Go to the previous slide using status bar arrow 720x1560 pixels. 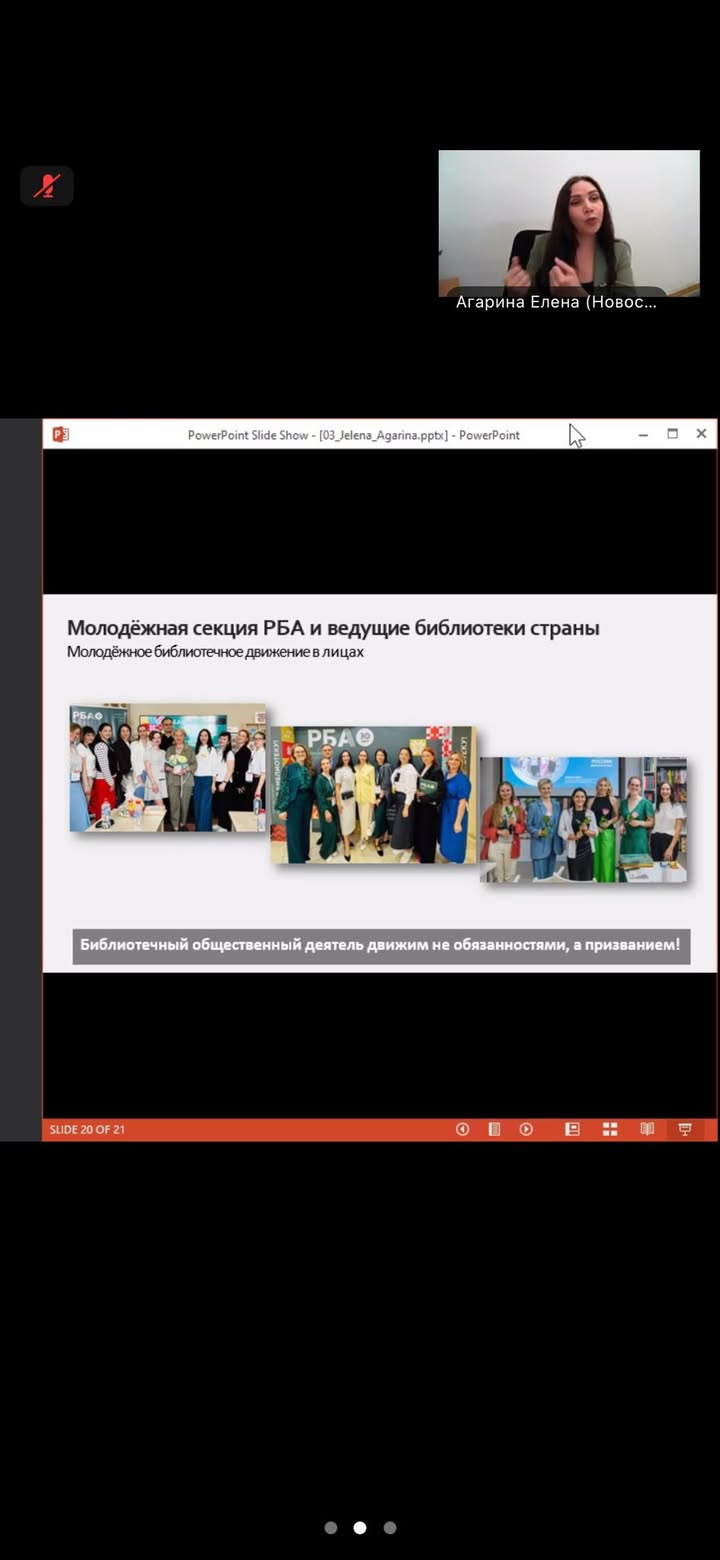pyautogui.click(x=462, y=1129)
